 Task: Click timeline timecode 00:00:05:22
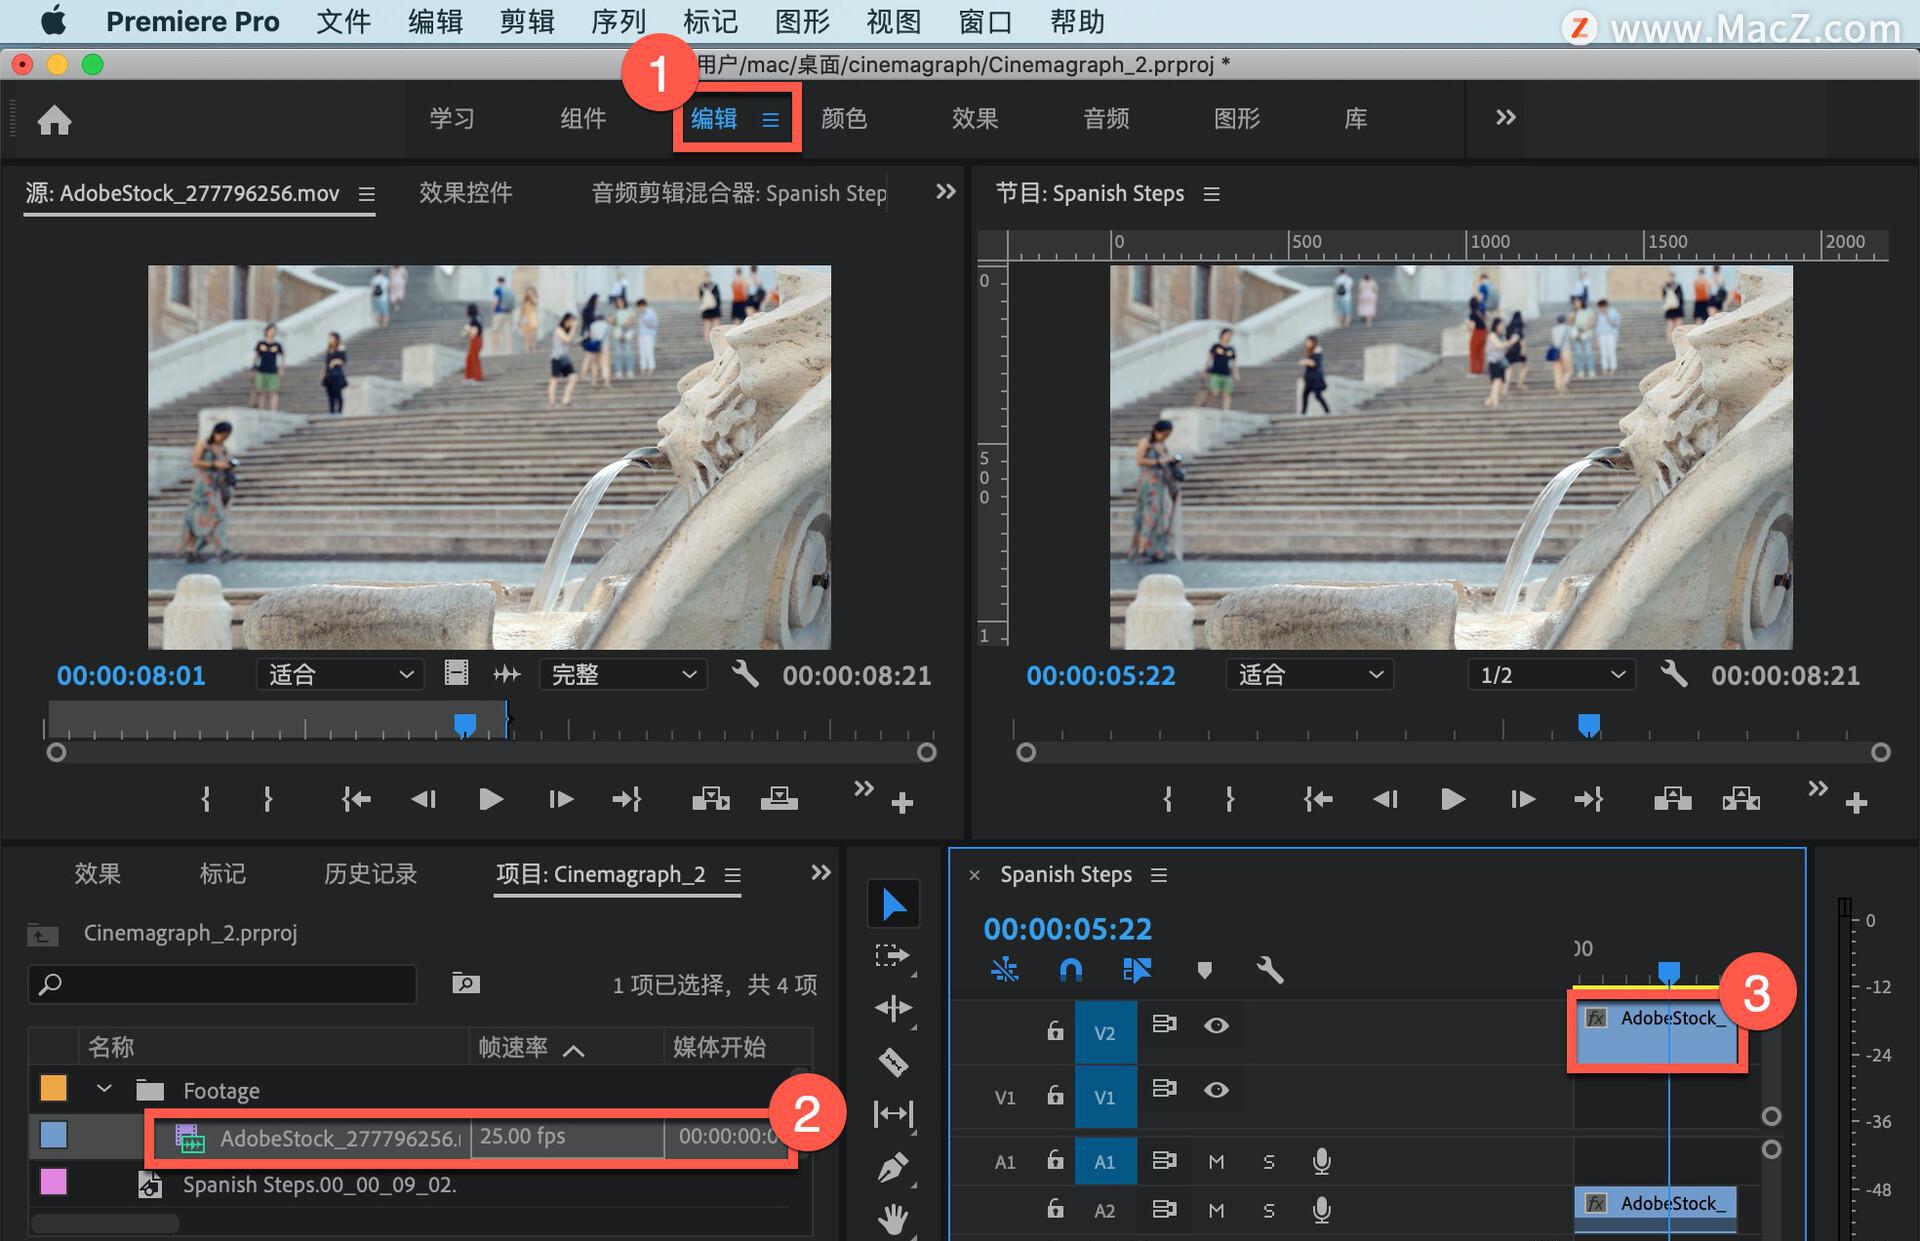click(1067, 929)
